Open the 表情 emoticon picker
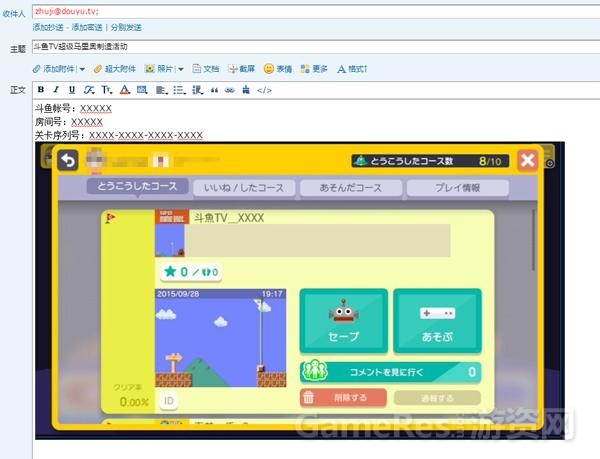Viewport: 600px width, 459px height. [278, 69]
